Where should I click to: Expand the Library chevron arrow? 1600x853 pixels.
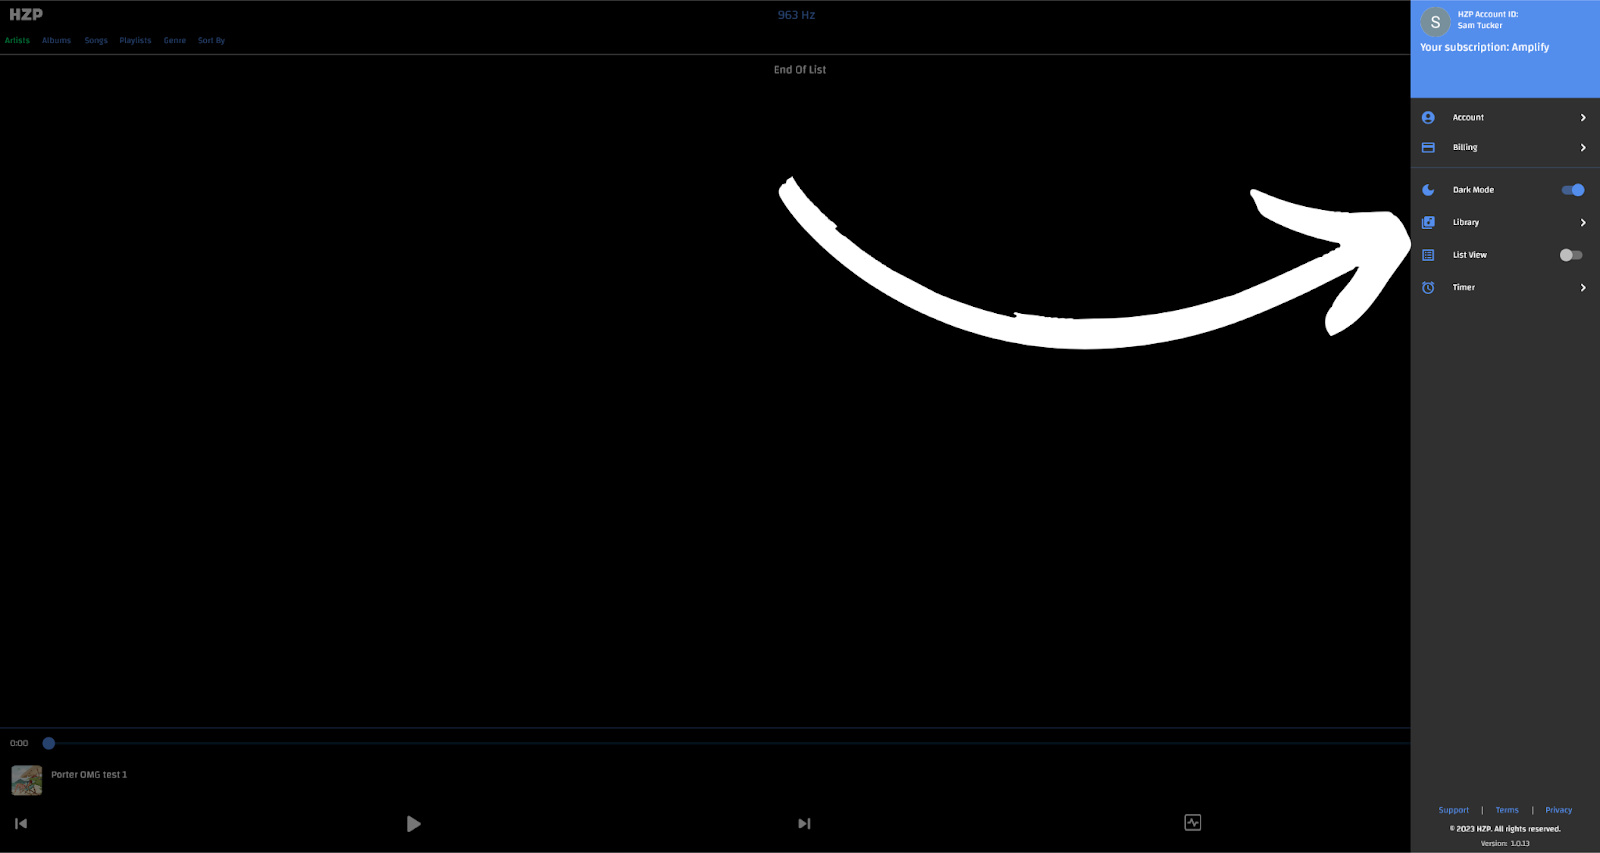pos(1583,223)
